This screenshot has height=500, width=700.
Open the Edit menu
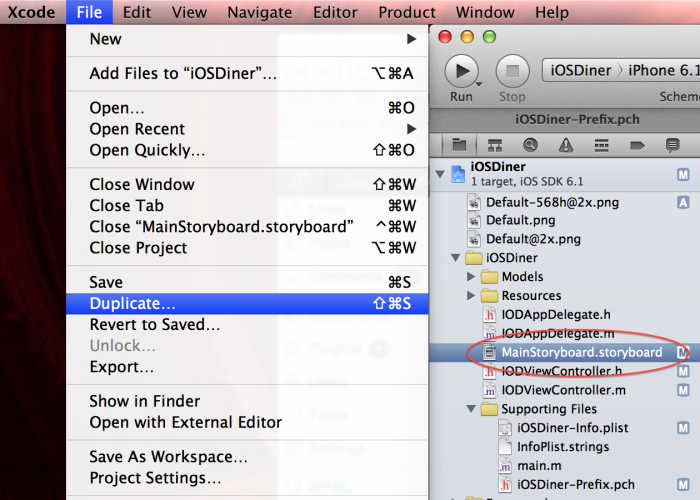[x=137, y=12]
